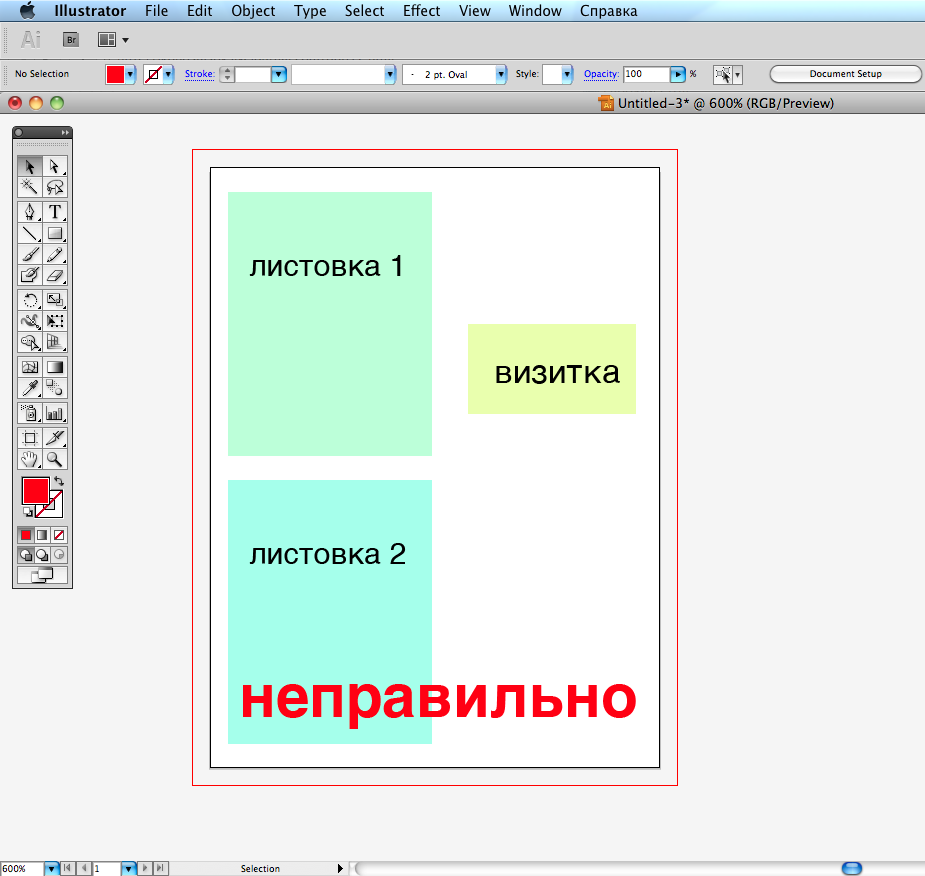Open the stroke color dropdown in control bar

coord(169,74)
